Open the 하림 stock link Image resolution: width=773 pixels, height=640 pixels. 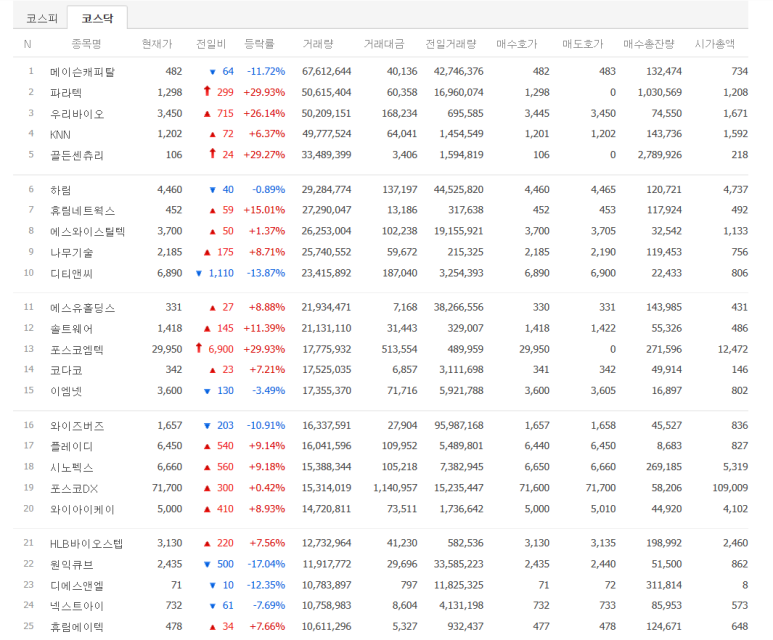[60, 190]
